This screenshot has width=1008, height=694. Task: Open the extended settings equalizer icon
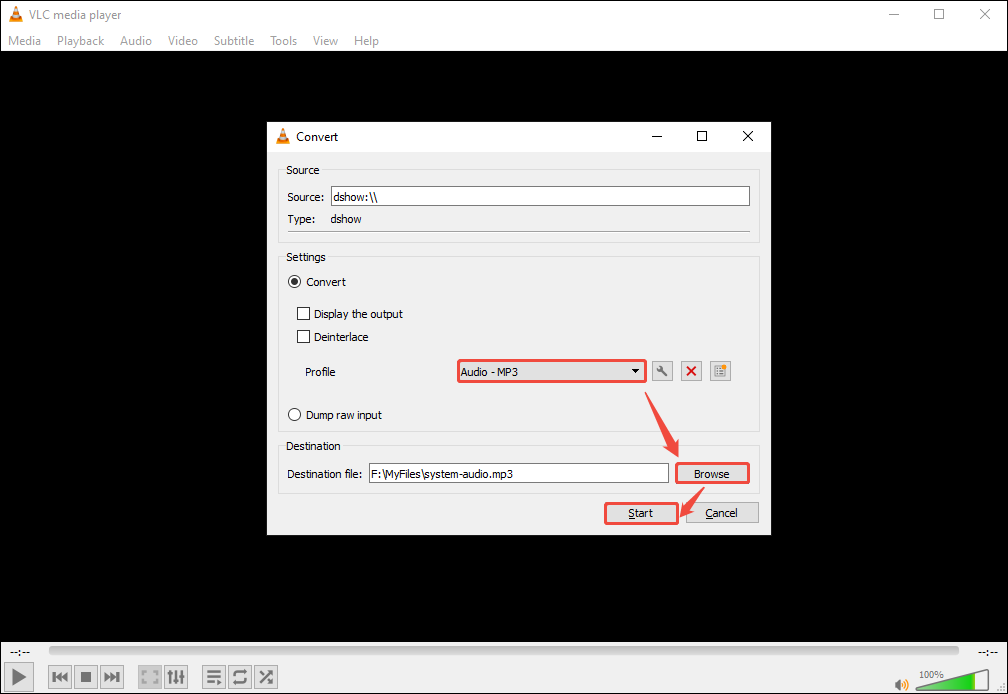176,677
